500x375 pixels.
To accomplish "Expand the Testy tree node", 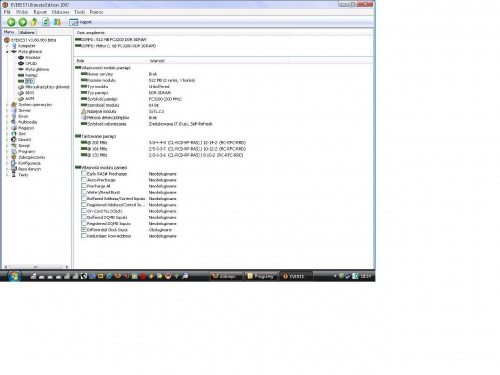I will tap(7, 175).
